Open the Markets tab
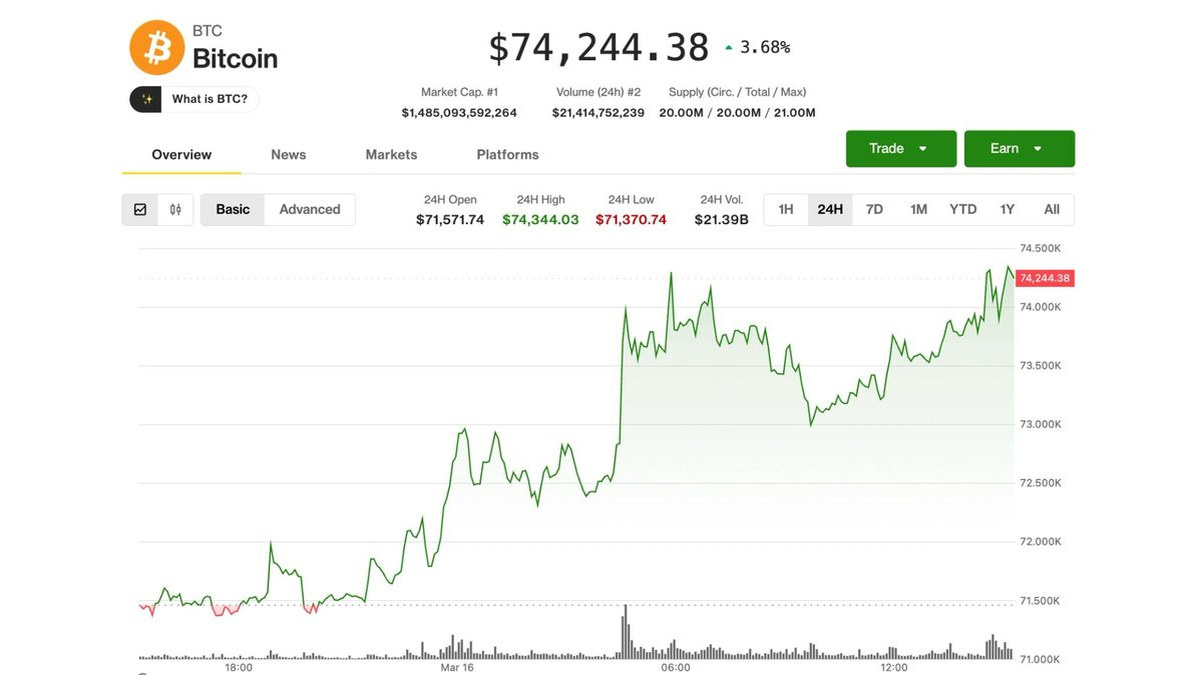 pos(391,155)
